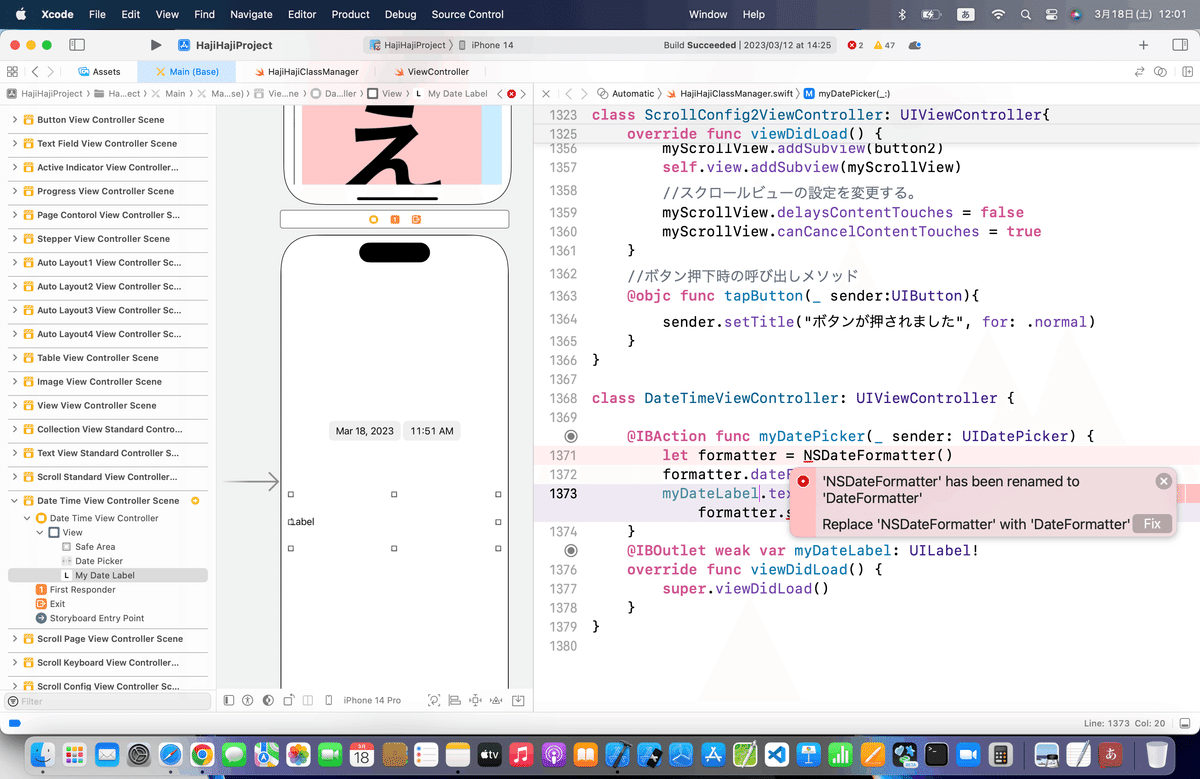Click the IBOutlet connection circle
This screenshot has height=779, width=1200.
[570, 550]
